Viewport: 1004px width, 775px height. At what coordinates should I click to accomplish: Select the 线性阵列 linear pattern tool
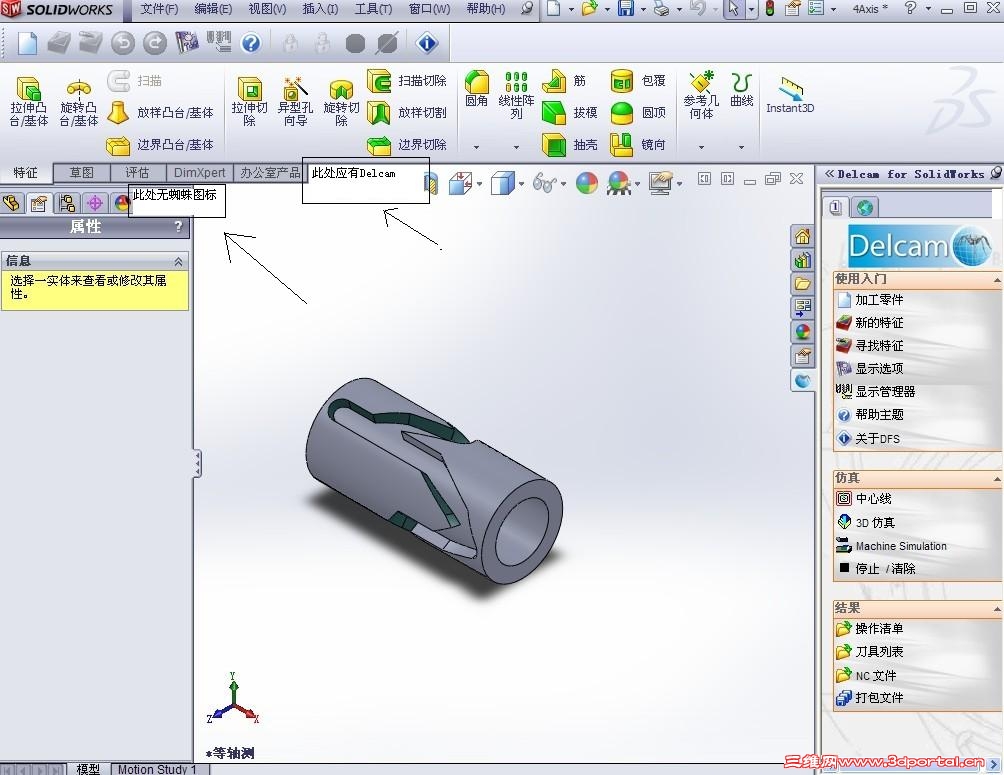[516, 95]
